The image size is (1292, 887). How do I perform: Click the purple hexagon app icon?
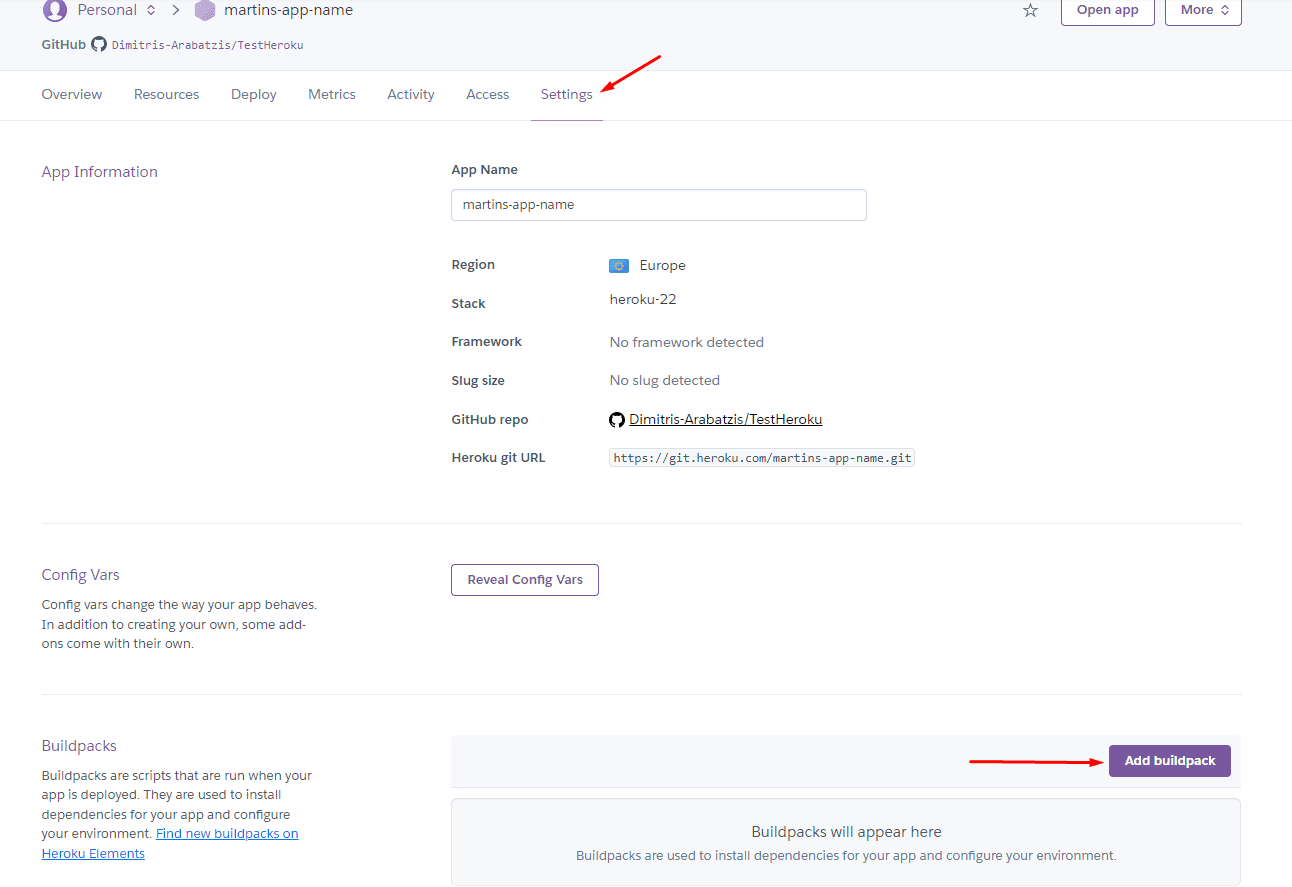click(205, 10)
